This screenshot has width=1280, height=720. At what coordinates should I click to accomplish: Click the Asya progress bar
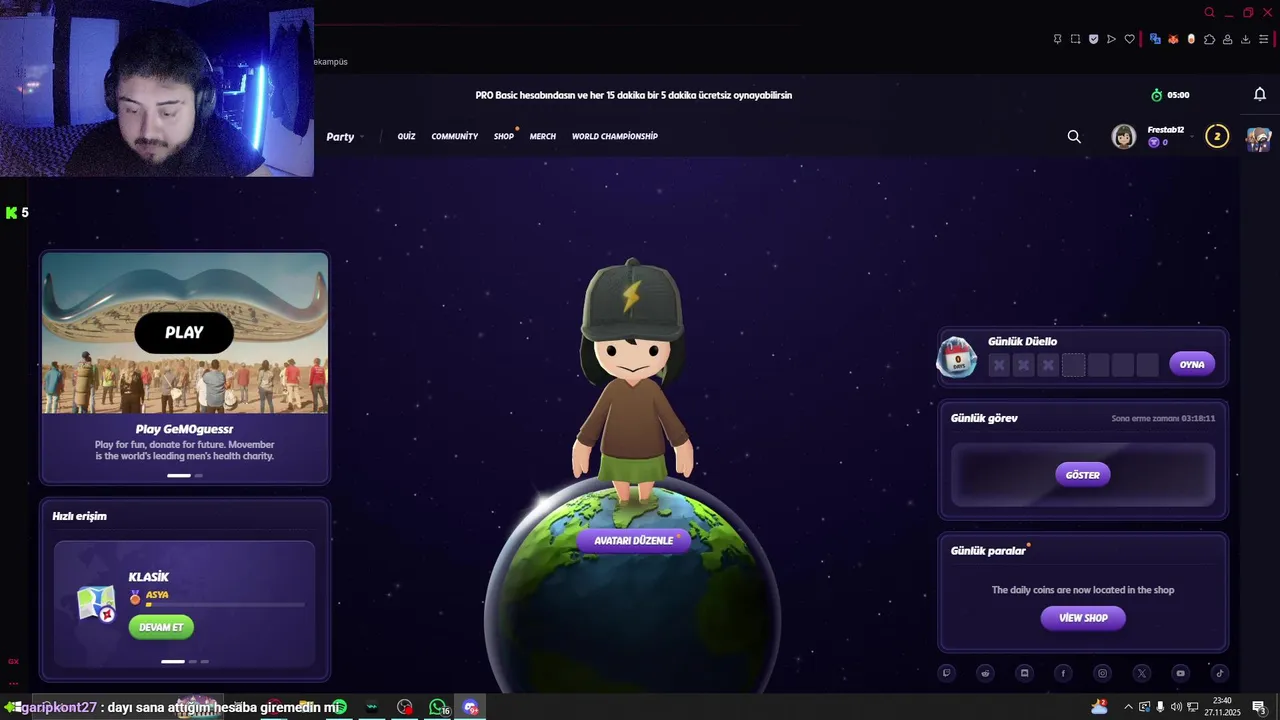pyautogui.click(x=225, y=605)
